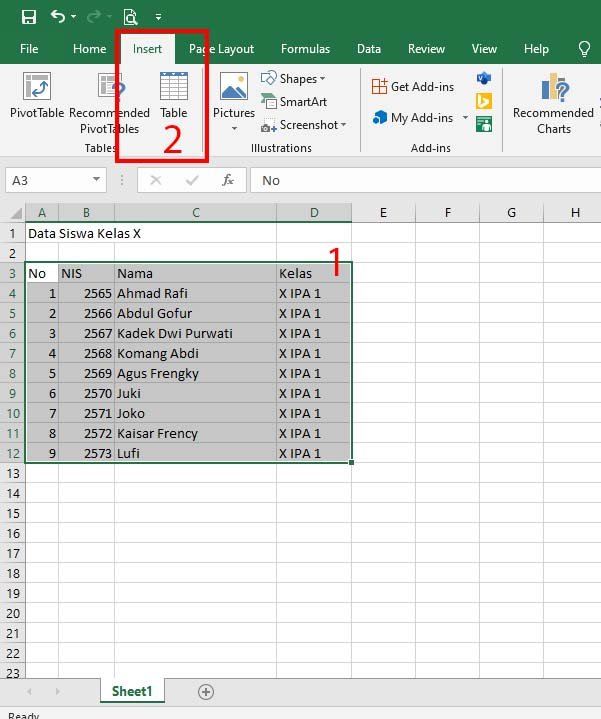
Task: Click the Bing Maps add-in icon
Action: pyautogui.click(x=484, y=101)
